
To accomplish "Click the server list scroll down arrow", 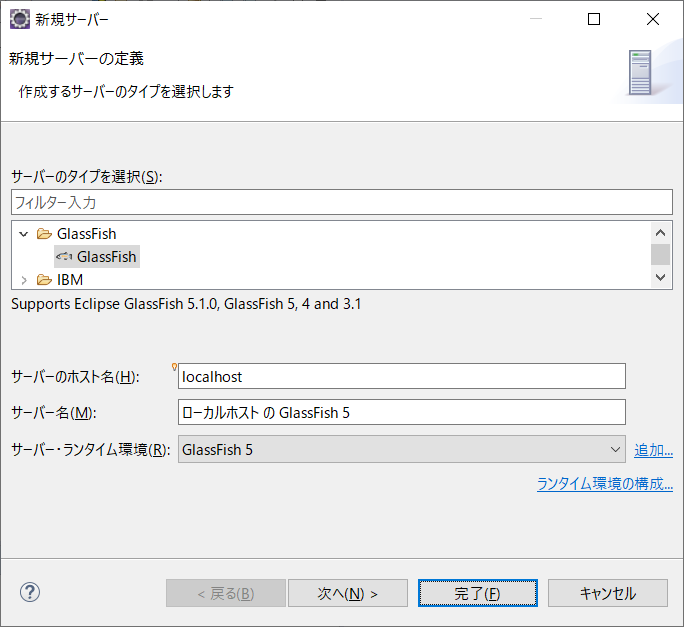I will pyautogui.click(x=660, y=277).
